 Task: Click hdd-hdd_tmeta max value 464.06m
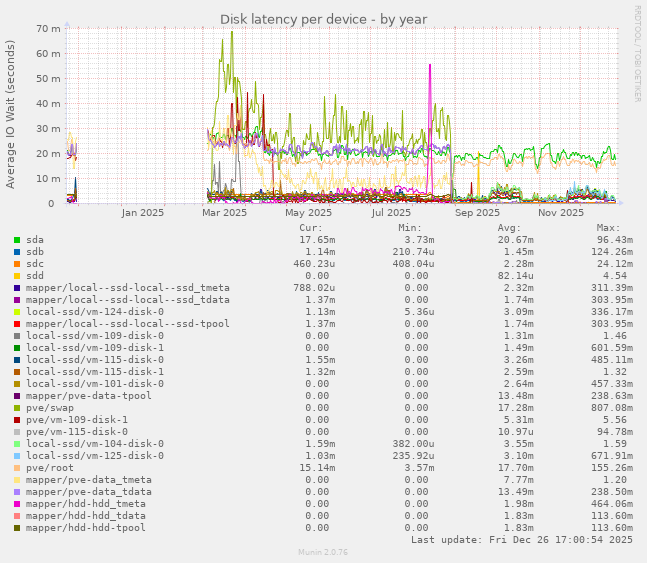click(x=612, y=504)
